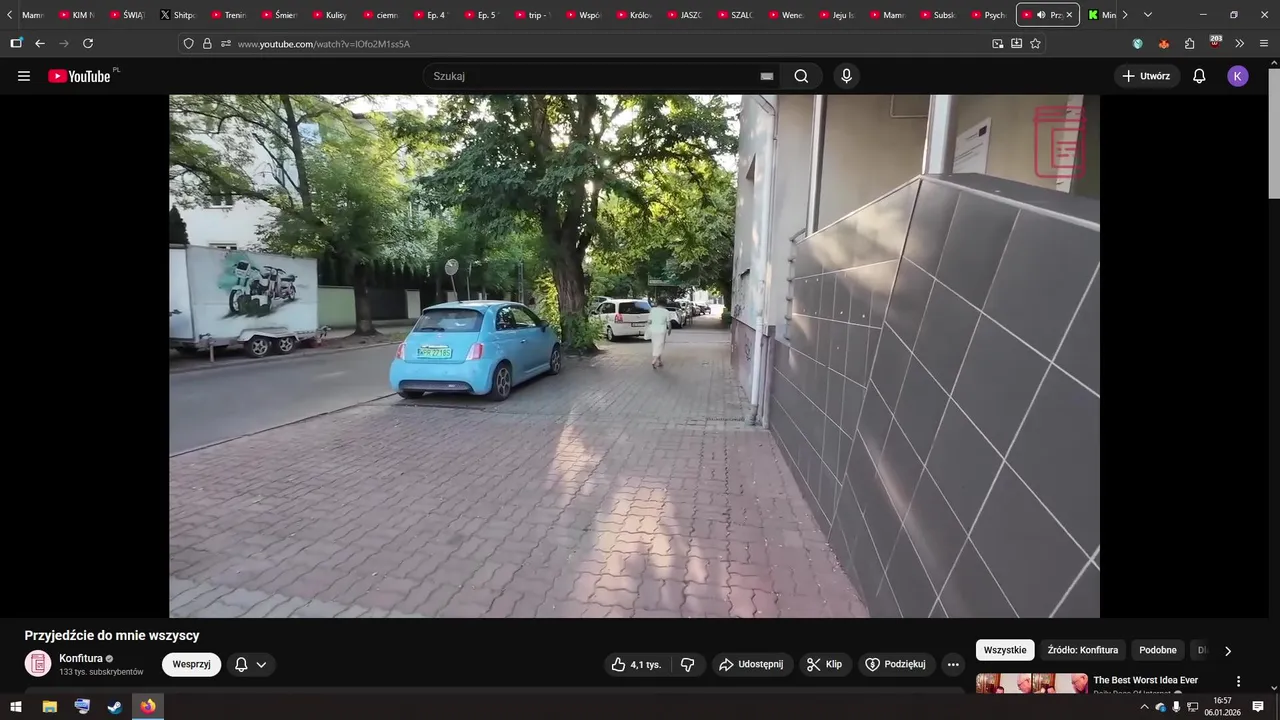Viewport: 1280px width, 720px height.
Task: Click the video player frame
Action: tap(634, 356)
